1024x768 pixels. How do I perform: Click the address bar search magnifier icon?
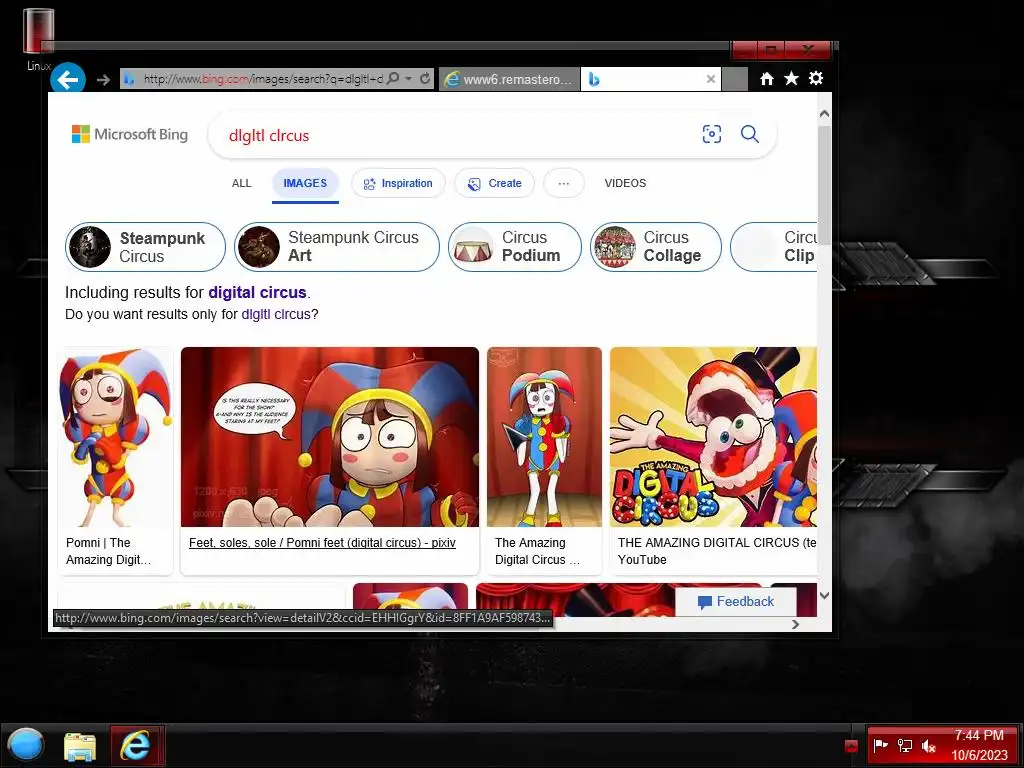click(x=392, y=79)
